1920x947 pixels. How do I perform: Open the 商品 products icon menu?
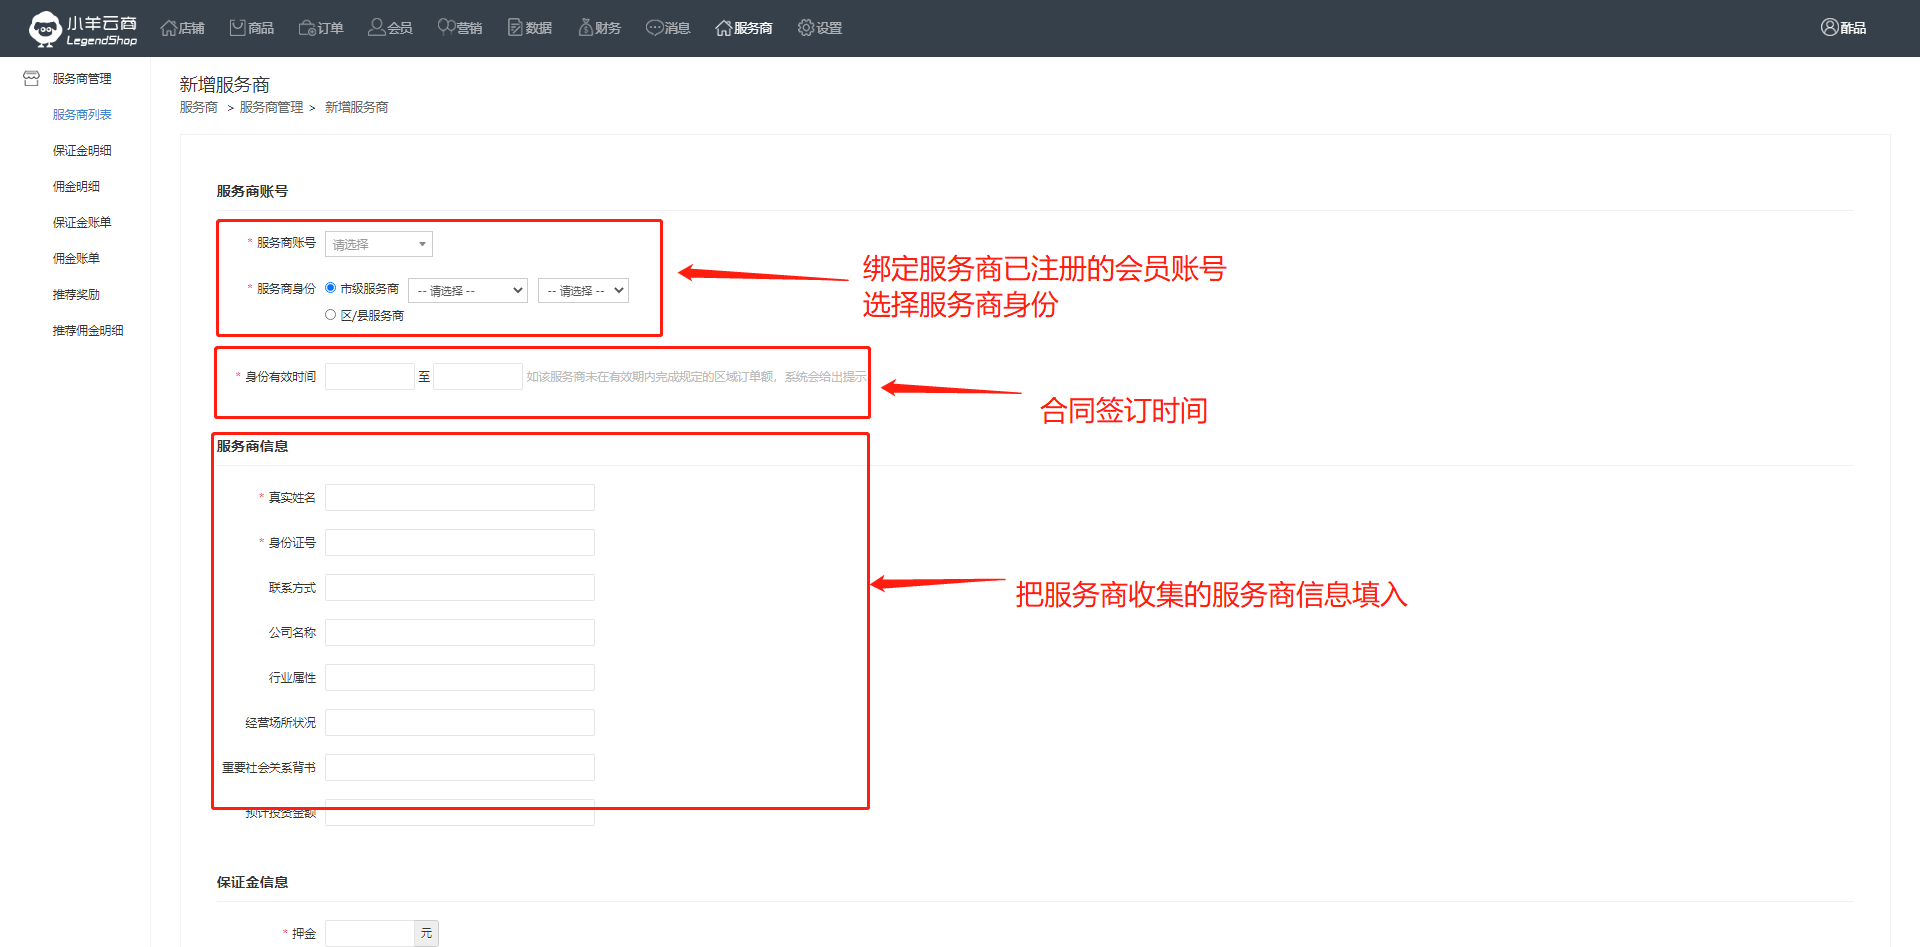(x=238, y=28)
